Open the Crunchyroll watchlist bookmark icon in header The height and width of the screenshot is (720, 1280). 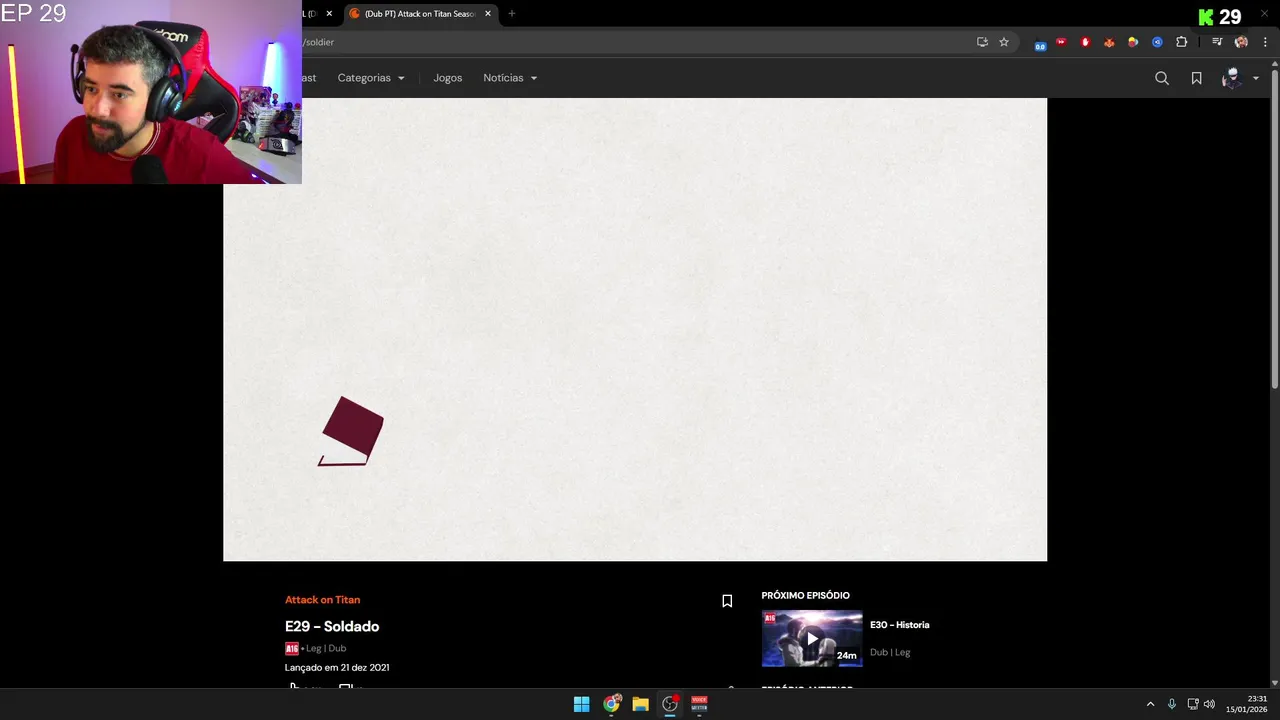1196,78
